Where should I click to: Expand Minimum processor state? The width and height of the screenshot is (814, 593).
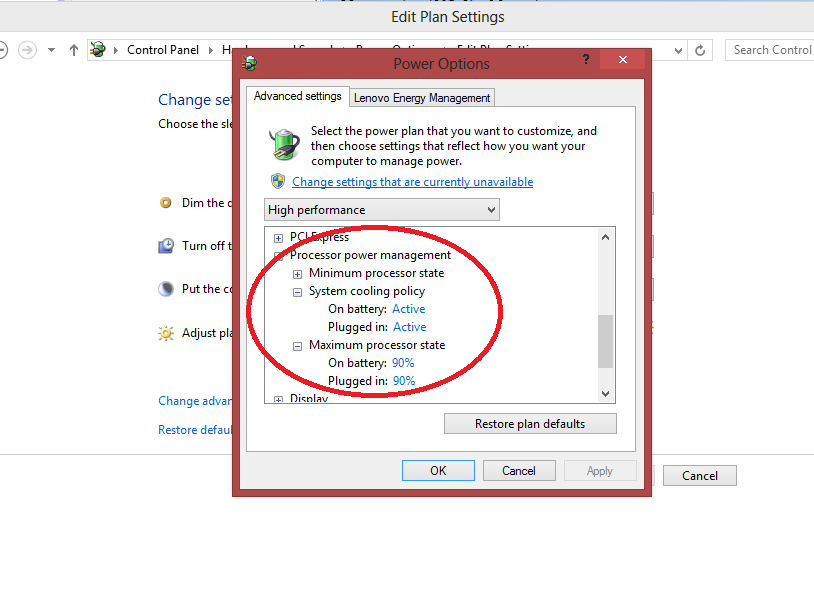point(297,274)
